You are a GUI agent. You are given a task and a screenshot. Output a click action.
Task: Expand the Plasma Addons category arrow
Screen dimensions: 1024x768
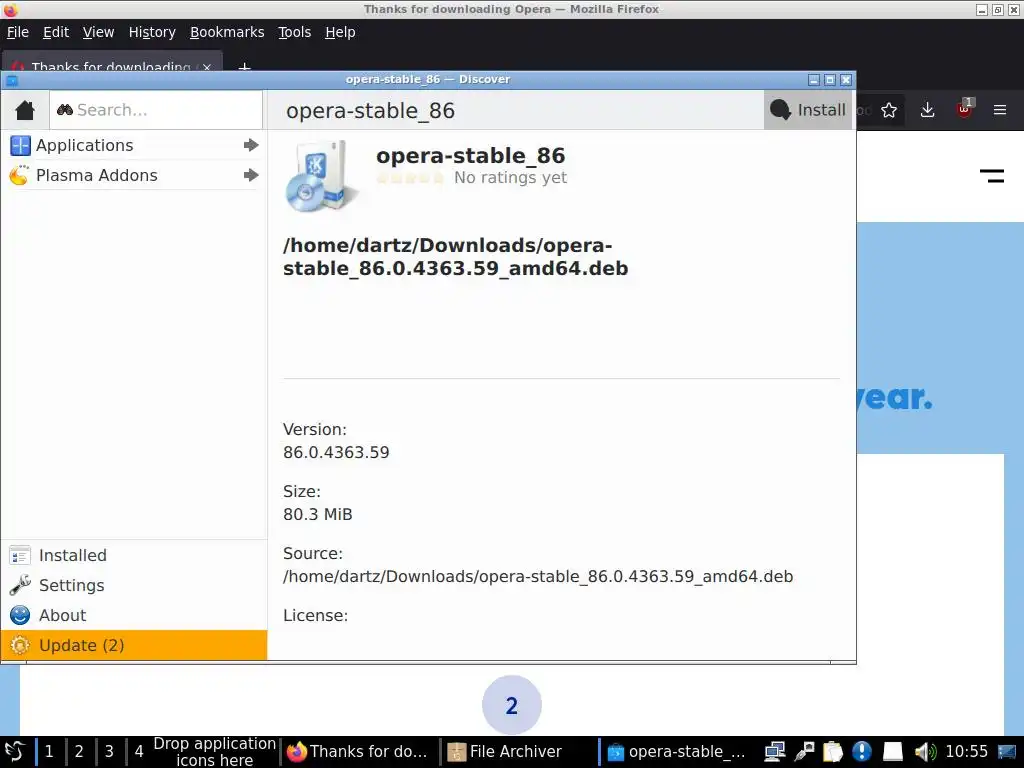pyautogui.click(x=251, y=175)
